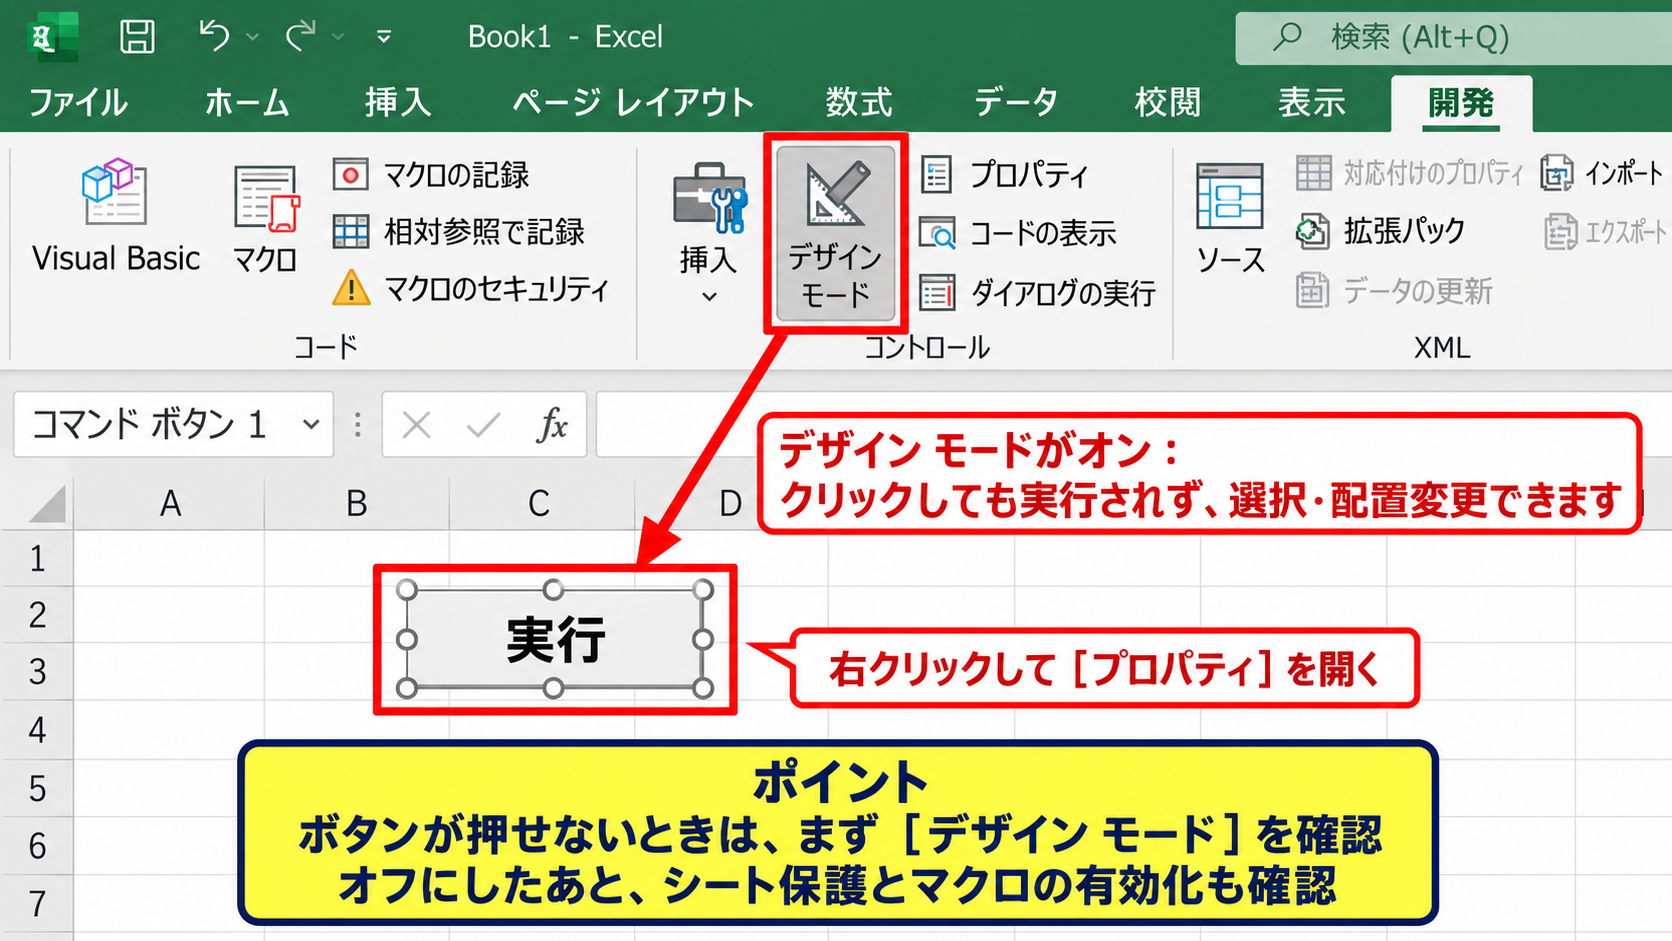This screenshot has width=1672, height=941.
Task: Switch to the データ tab
Action: pyautogui.click(x=1016, y=102)
